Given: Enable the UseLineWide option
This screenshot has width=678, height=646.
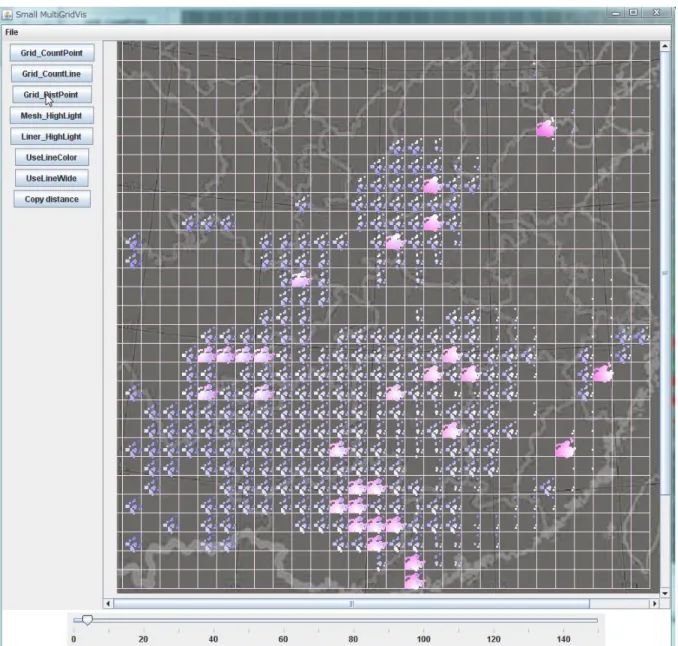Looking at the screenshot, I should 52,178.
